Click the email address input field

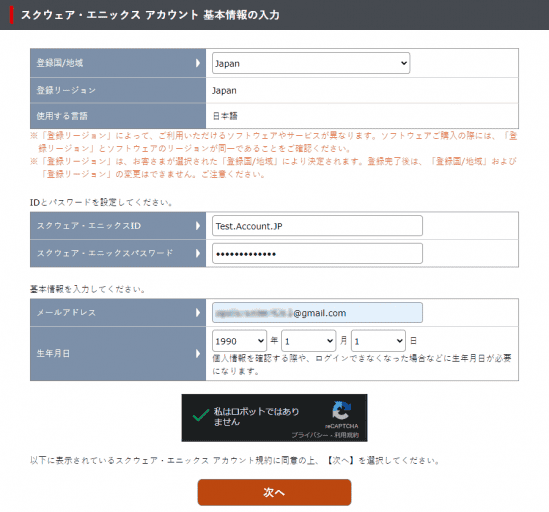317,312
